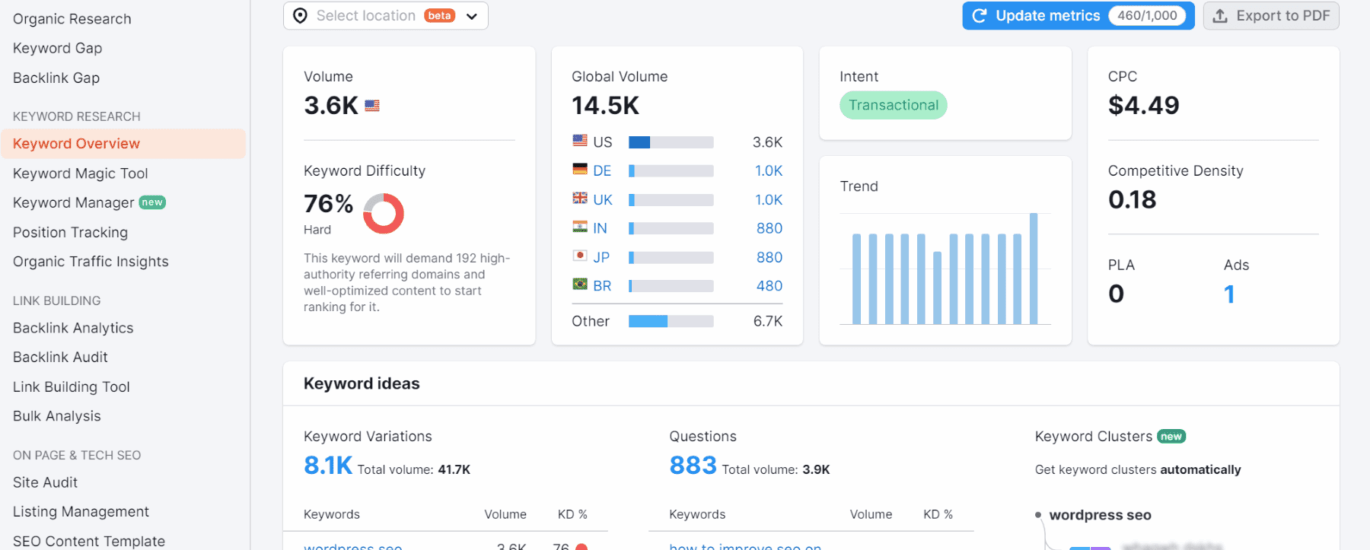Open Keyword Magic Tool
Image resolution: width=1370 pixels, height=550 pixels.
[80, 174]
